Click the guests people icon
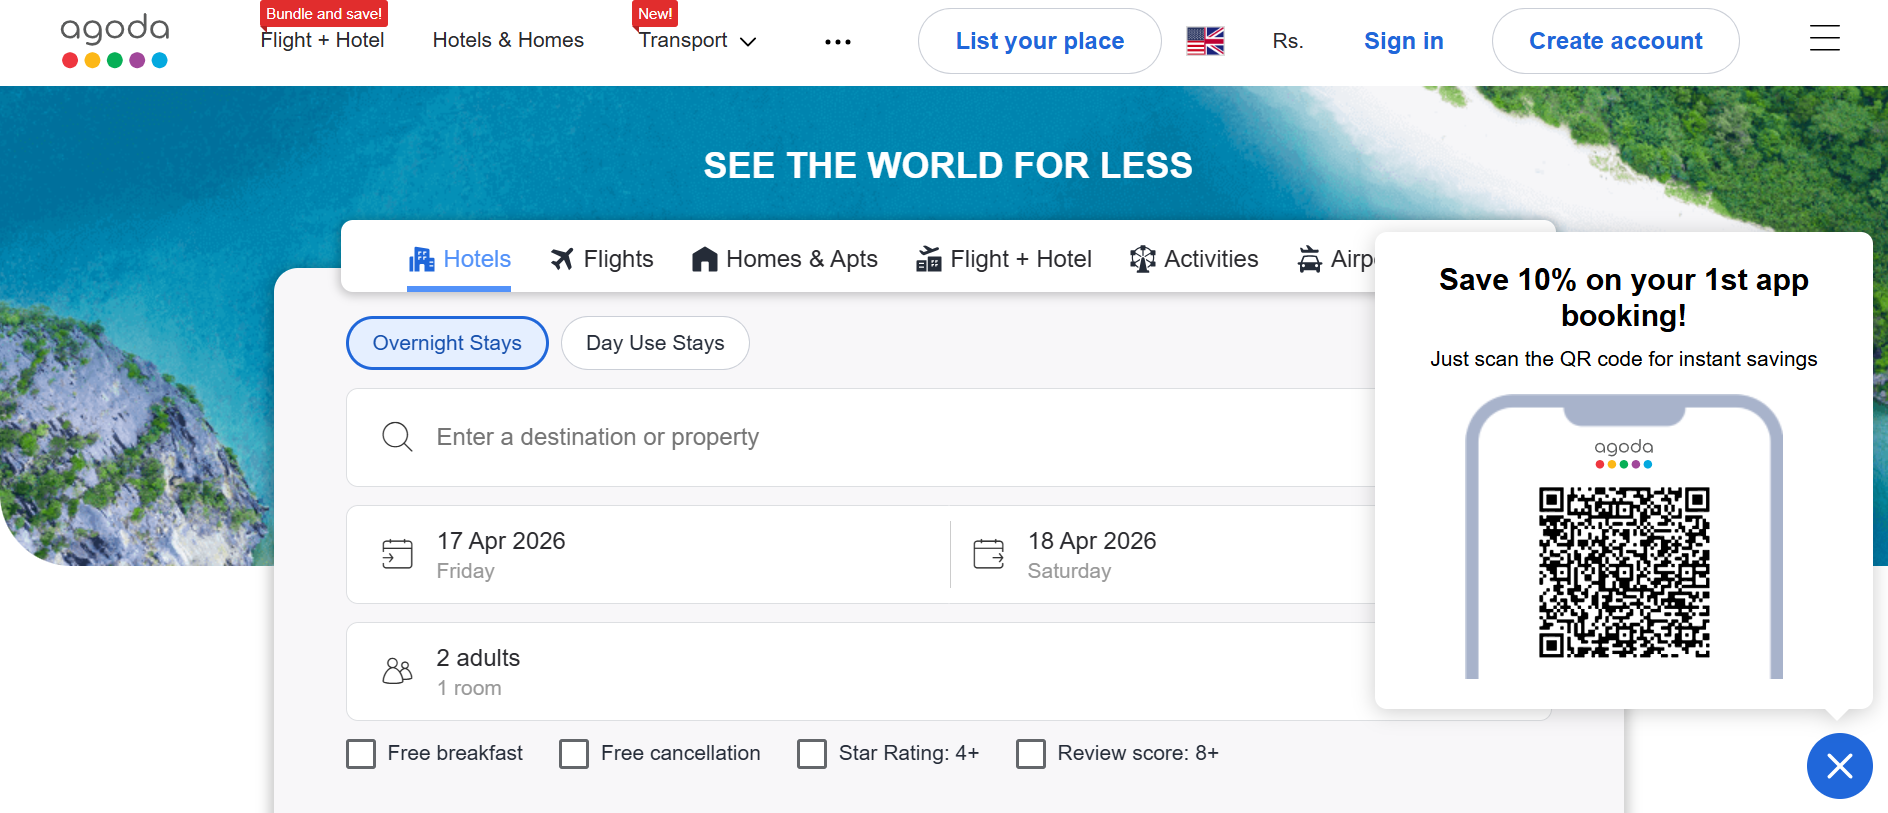 click(397, 671)
